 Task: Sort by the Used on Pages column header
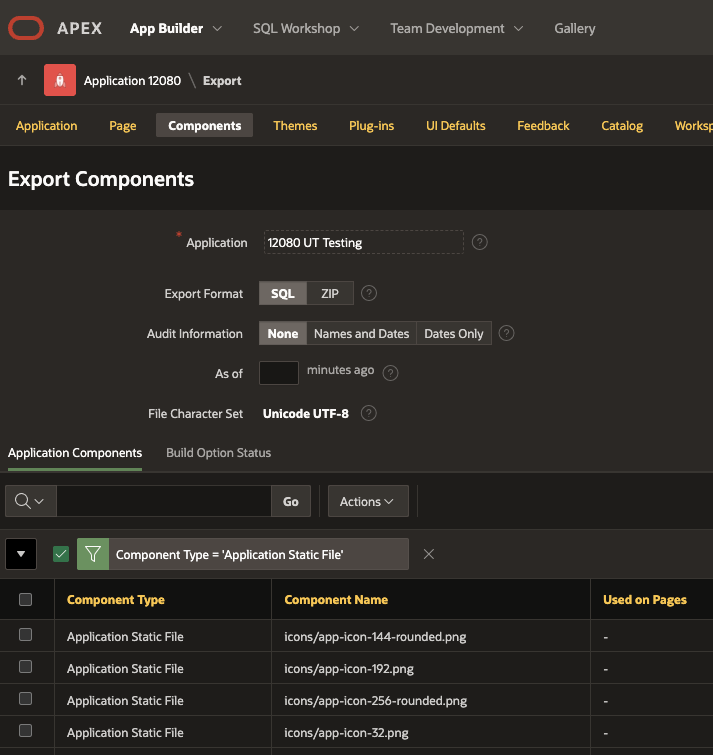click(645, 599)
